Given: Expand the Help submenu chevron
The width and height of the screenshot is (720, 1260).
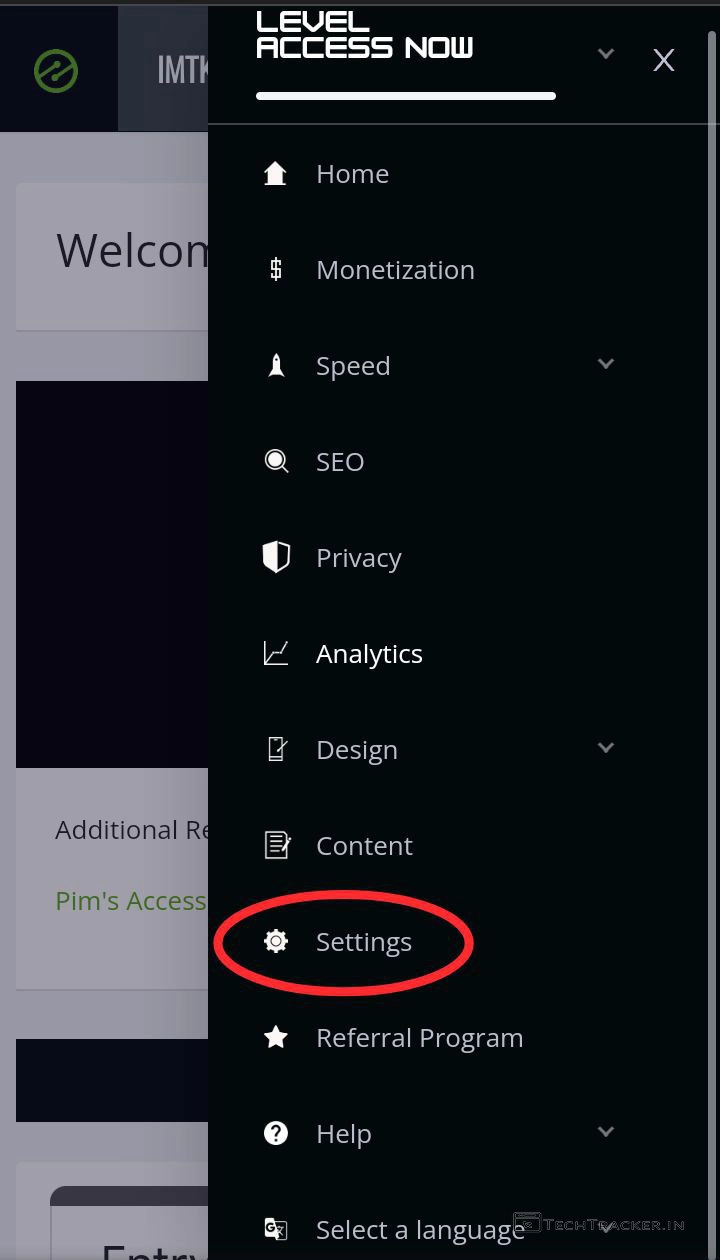Looking at the screenshot, I should tap(605, 1132).
